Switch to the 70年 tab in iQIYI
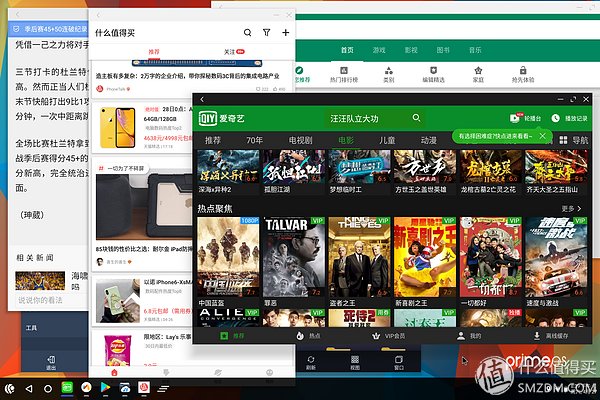This screenshot has width=600, height=400. click(254, 140)
